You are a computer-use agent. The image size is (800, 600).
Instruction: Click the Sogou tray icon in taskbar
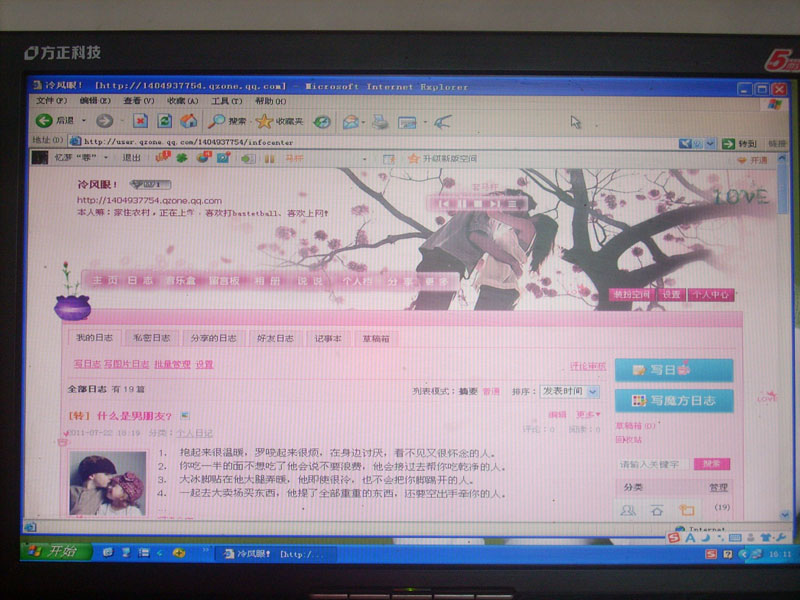(710, 554)
